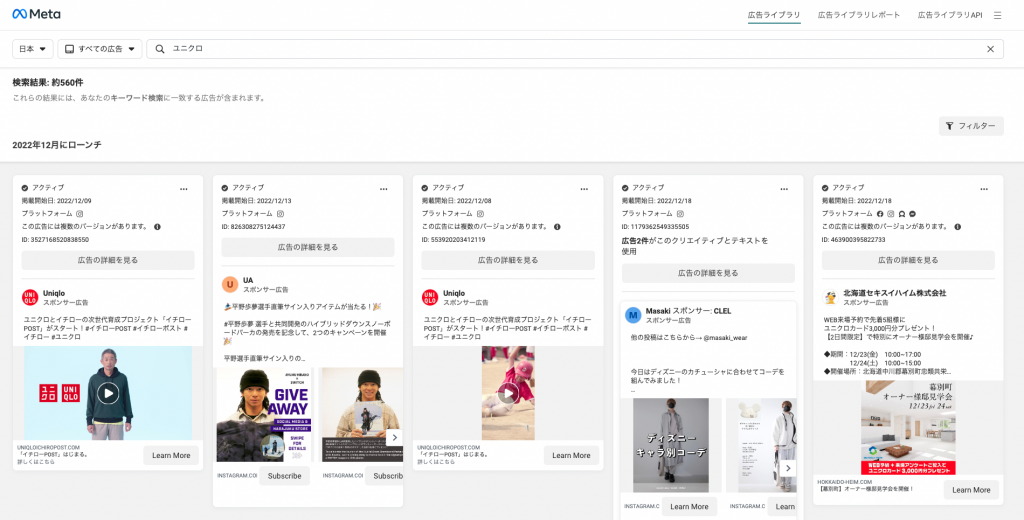The image size is (1024, 520).
Task: View ad details for ID 3527168520838550
Action: pyautogui.click(x=108, y=260)
